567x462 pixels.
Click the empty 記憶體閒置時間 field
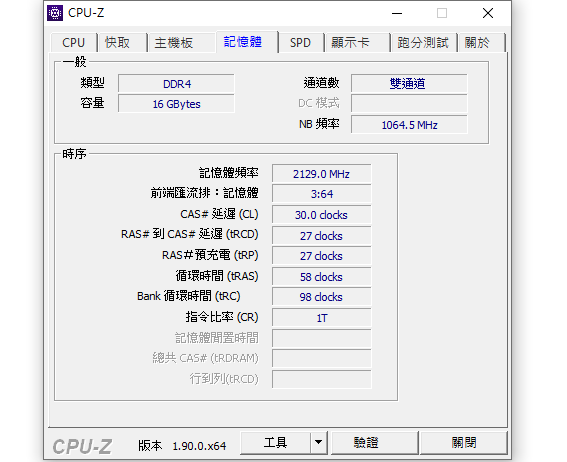321,339
